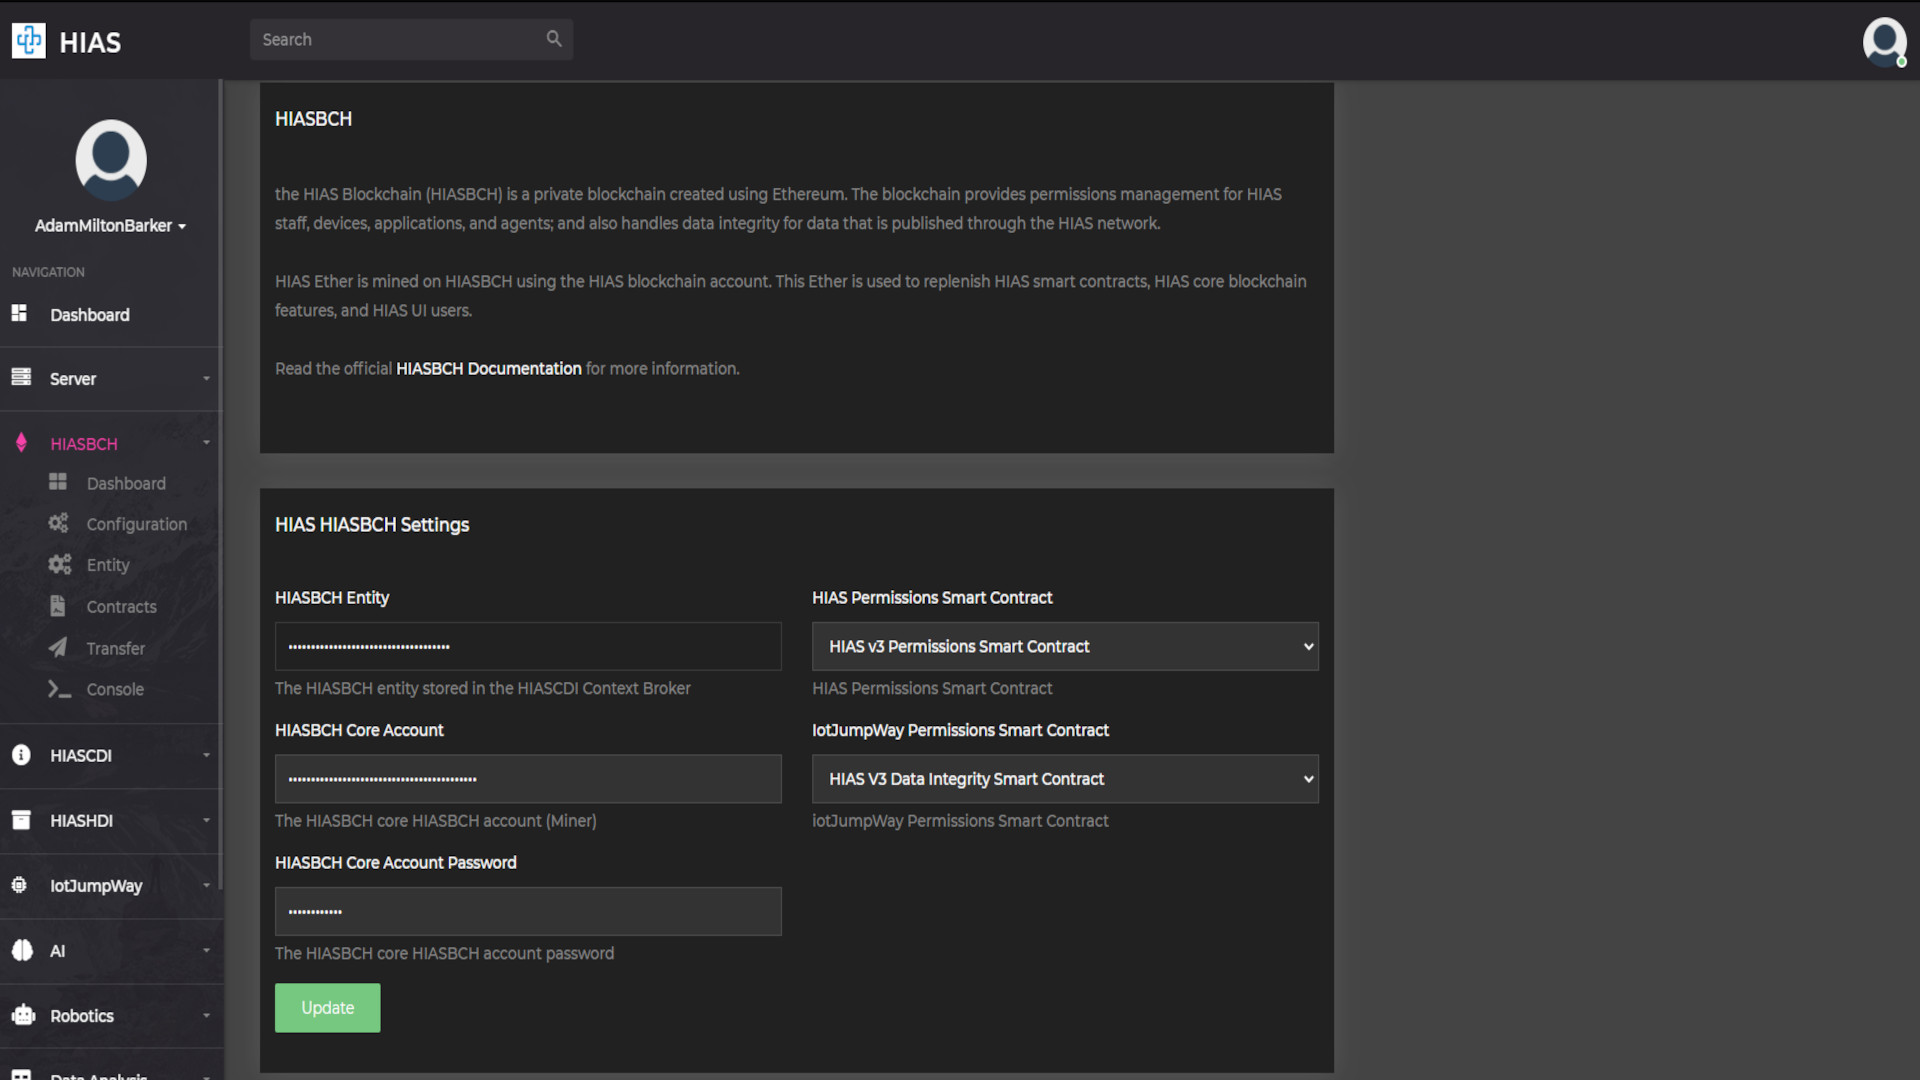Click the Entity gears icon
The height and width of the screenshot is (1080, 1920).
(60, 564)
